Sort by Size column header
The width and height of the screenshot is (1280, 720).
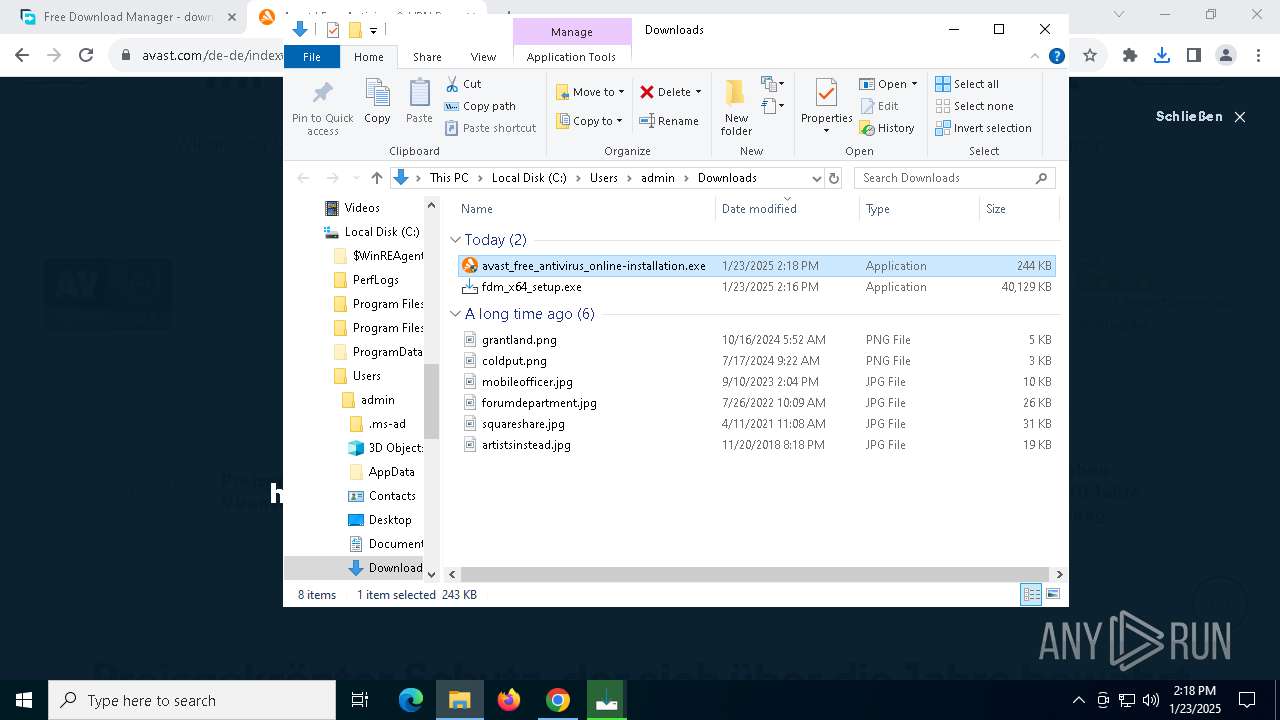pos(1017,209)
